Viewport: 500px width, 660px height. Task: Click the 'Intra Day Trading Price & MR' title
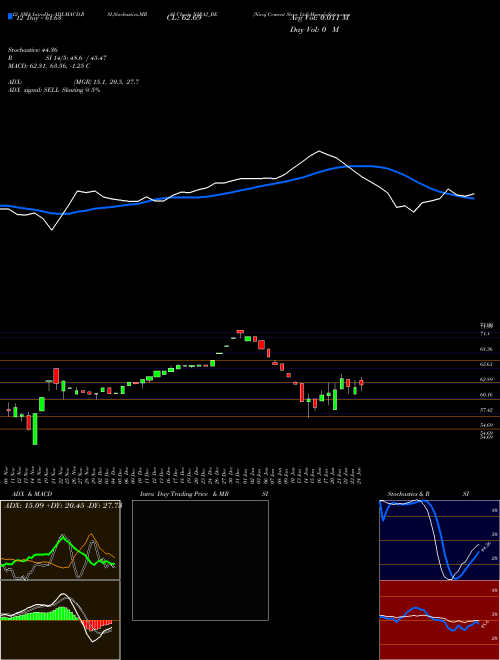click(184, 494)
